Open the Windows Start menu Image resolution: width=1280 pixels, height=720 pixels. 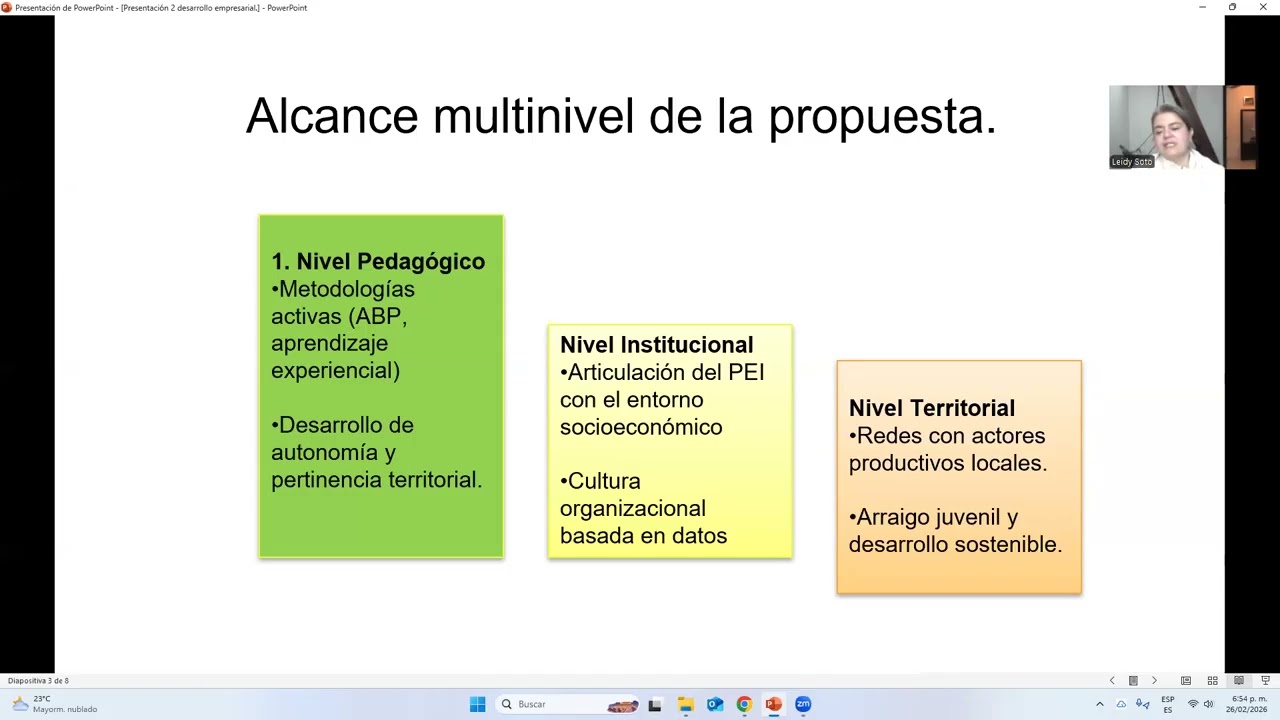[477, 704]
